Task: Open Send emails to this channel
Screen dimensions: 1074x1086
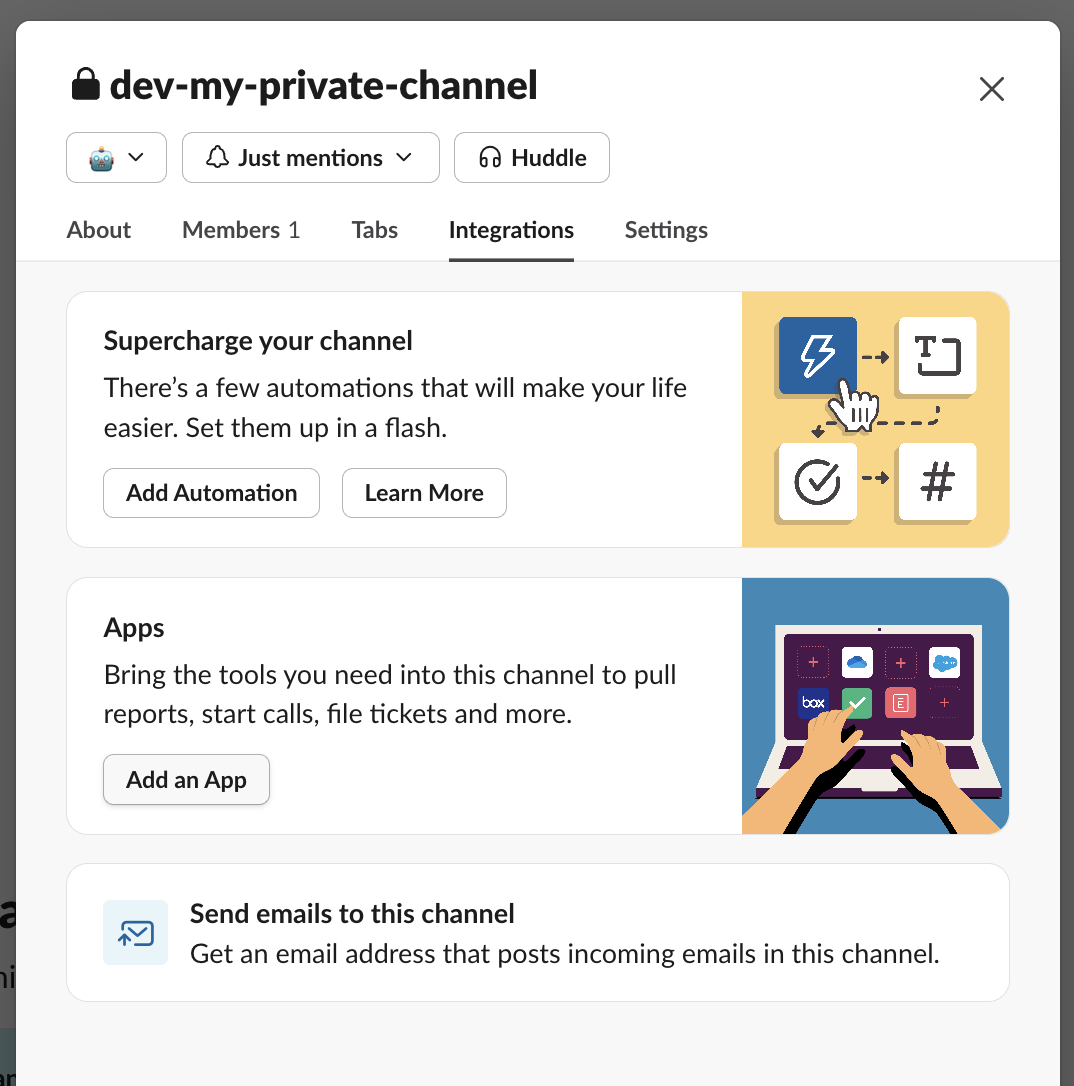Action: [x=537, y=932]
